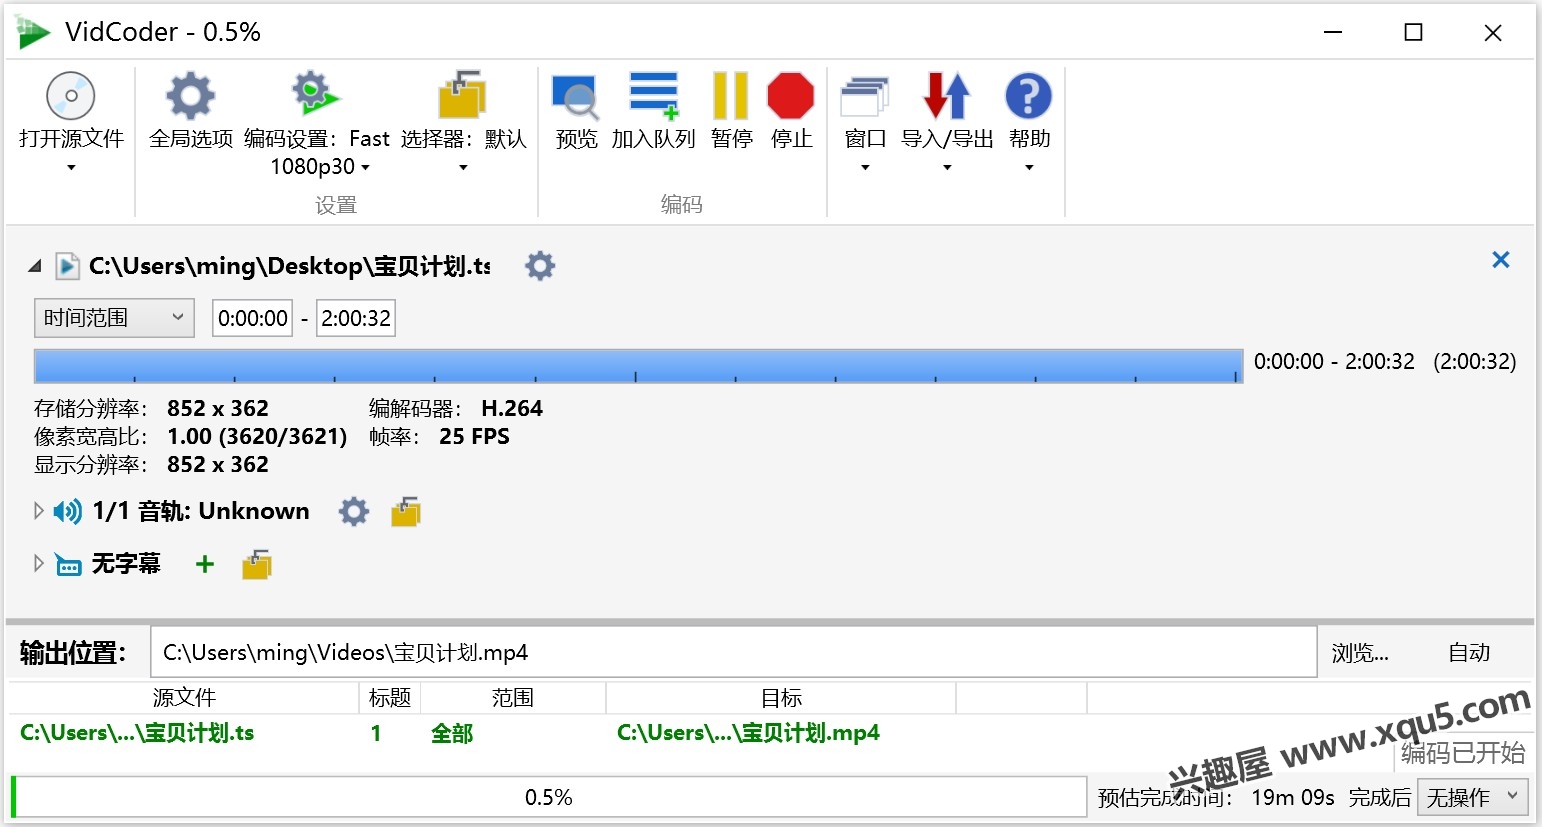Click the Open Source File disc icon

[x=70, y=97]
